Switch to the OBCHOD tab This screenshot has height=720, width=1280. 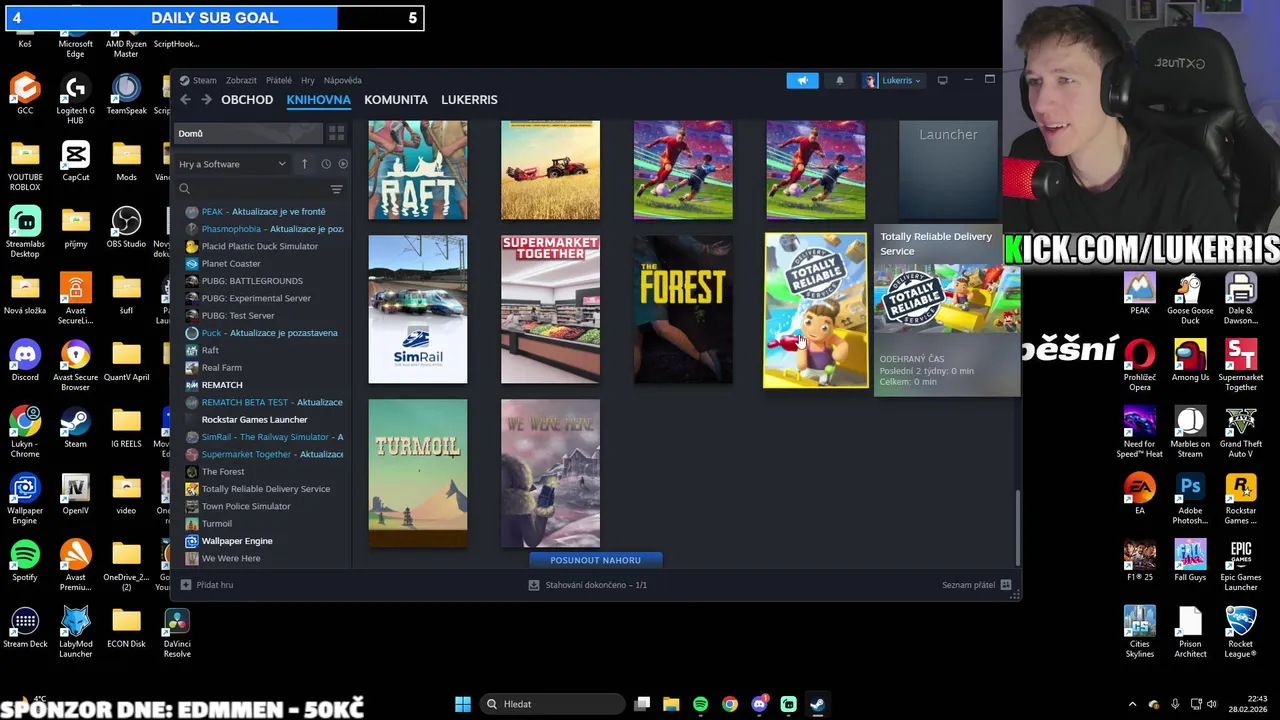247,100
